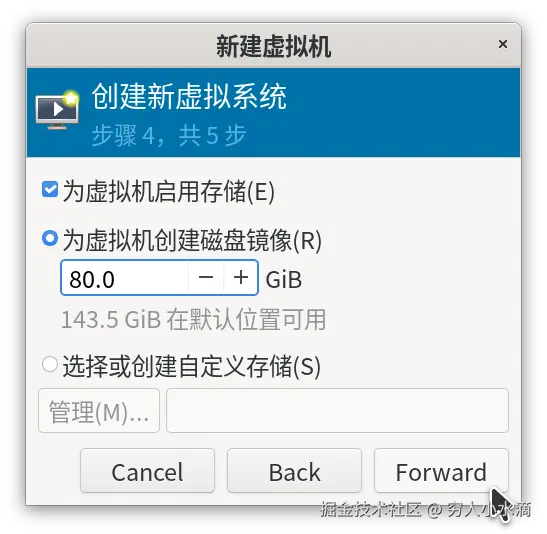This screenshot has height=534, width=547.
Task: Close the 新建虚拟机 dialog with the X
Action: (x=503, y=44)
